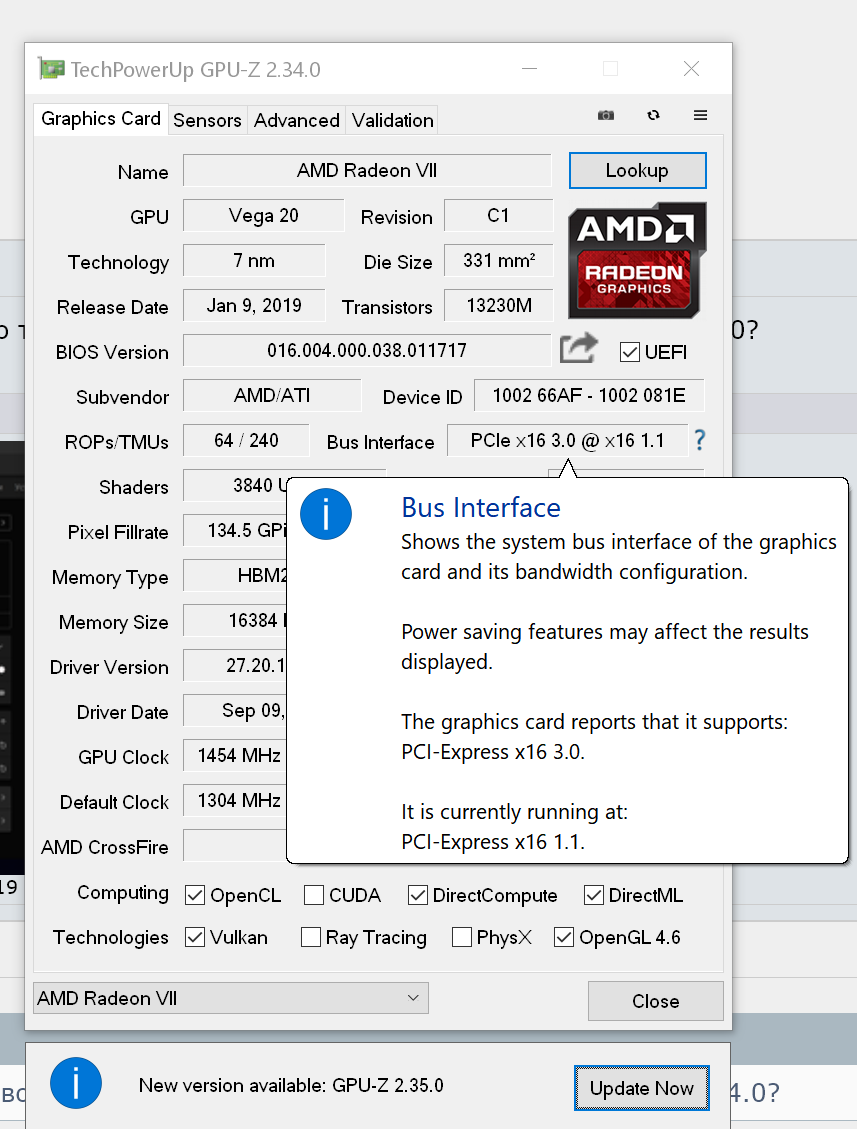Toggle the PhysX checkbox
The width and height of the screenshot is (857, 1129).
pyautogui.click(x=462, y=937)
